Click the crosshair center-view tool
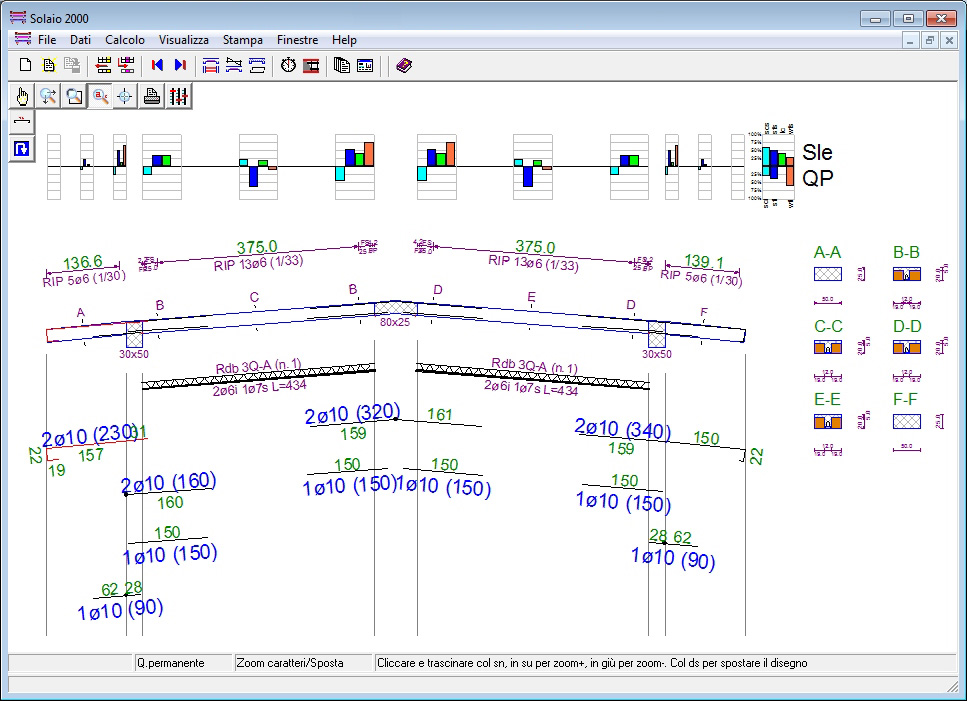The width and height of the screenshot is (967, 701). click(125, 96)
